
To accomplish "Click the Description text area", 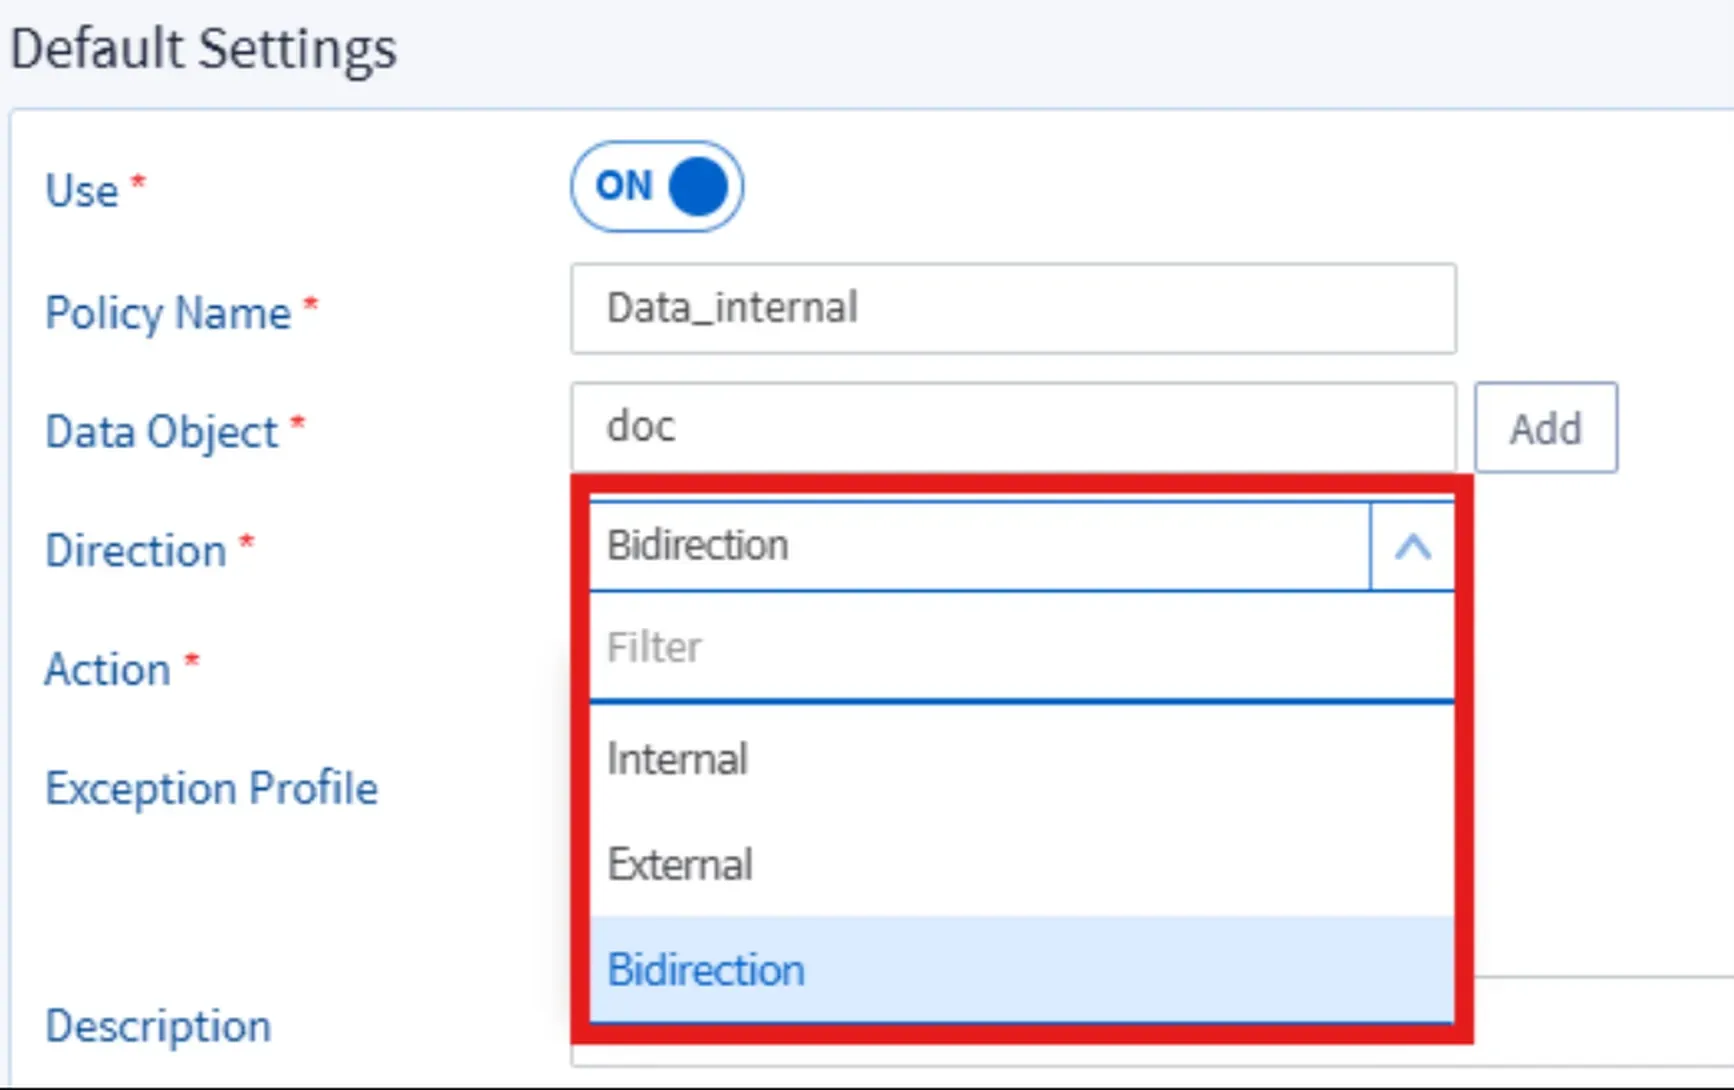I will point(1603,1021).
